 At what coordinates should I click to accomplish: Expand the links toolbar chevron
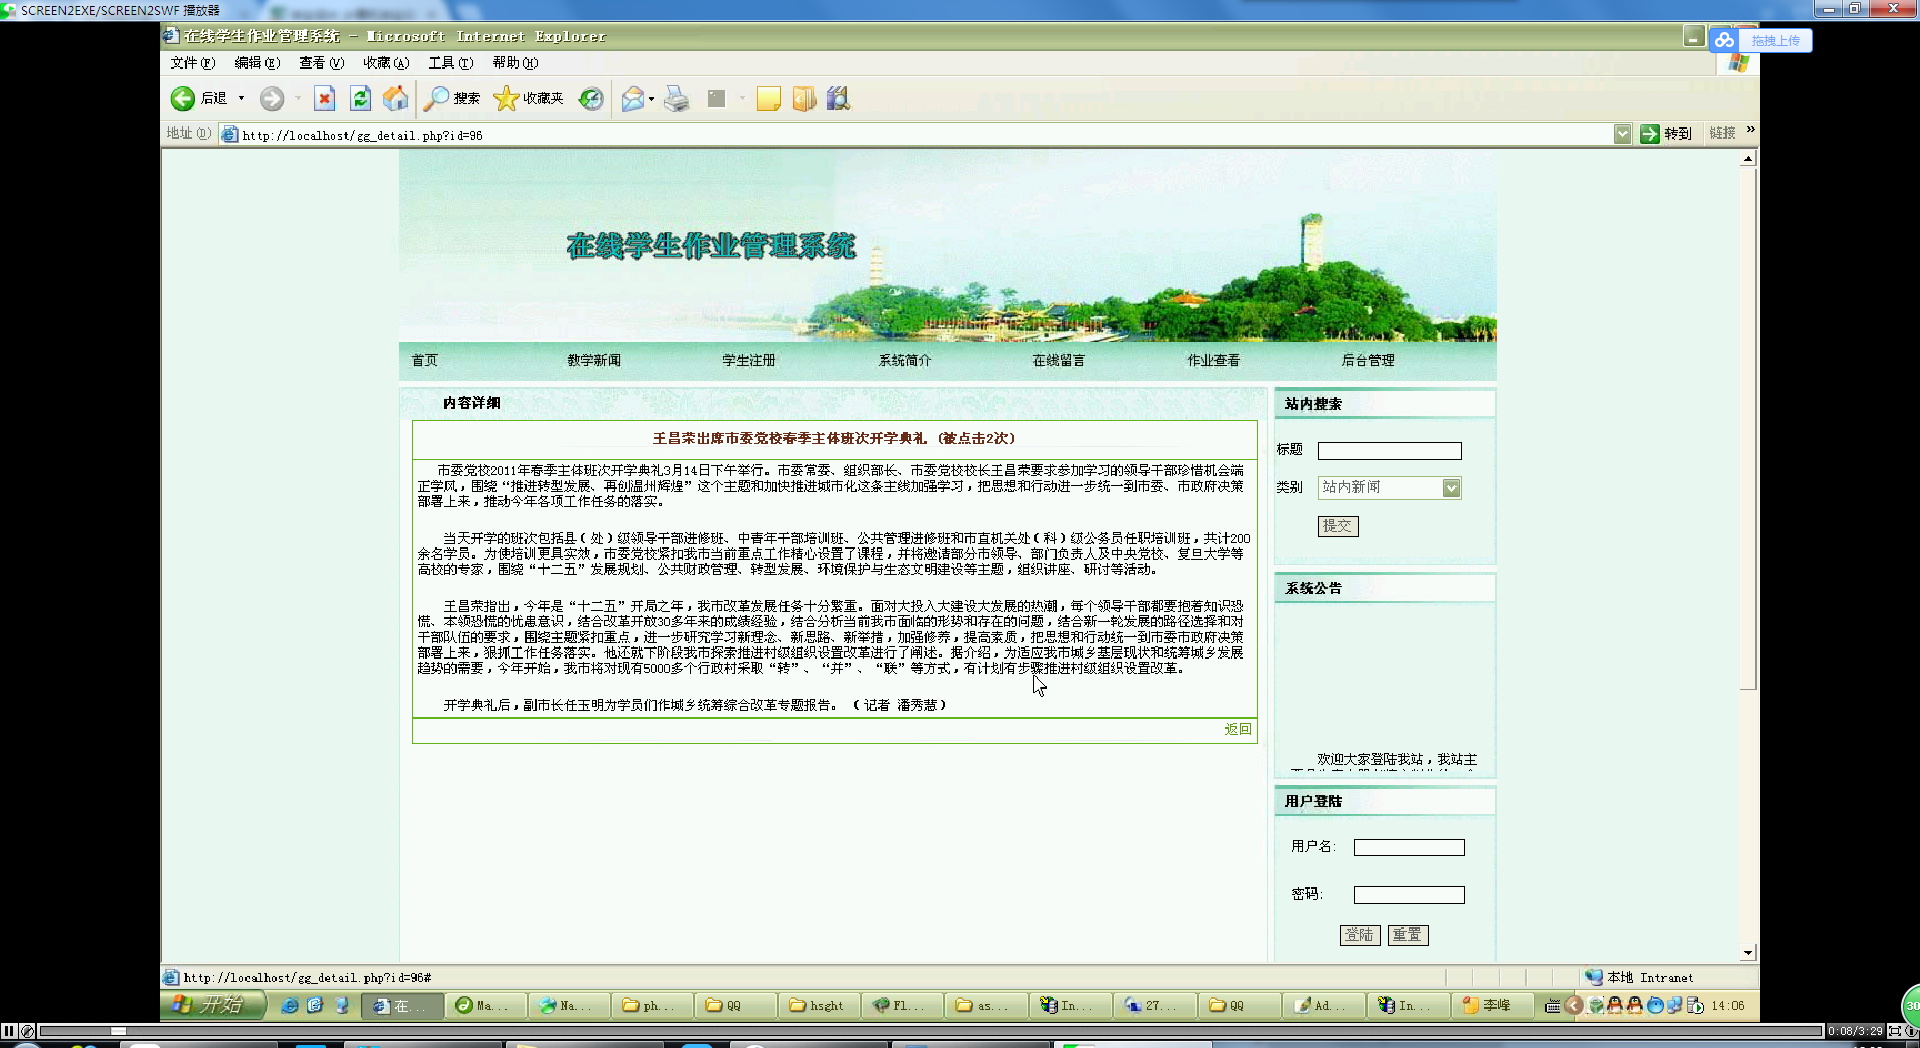(x=1750, y=130)
